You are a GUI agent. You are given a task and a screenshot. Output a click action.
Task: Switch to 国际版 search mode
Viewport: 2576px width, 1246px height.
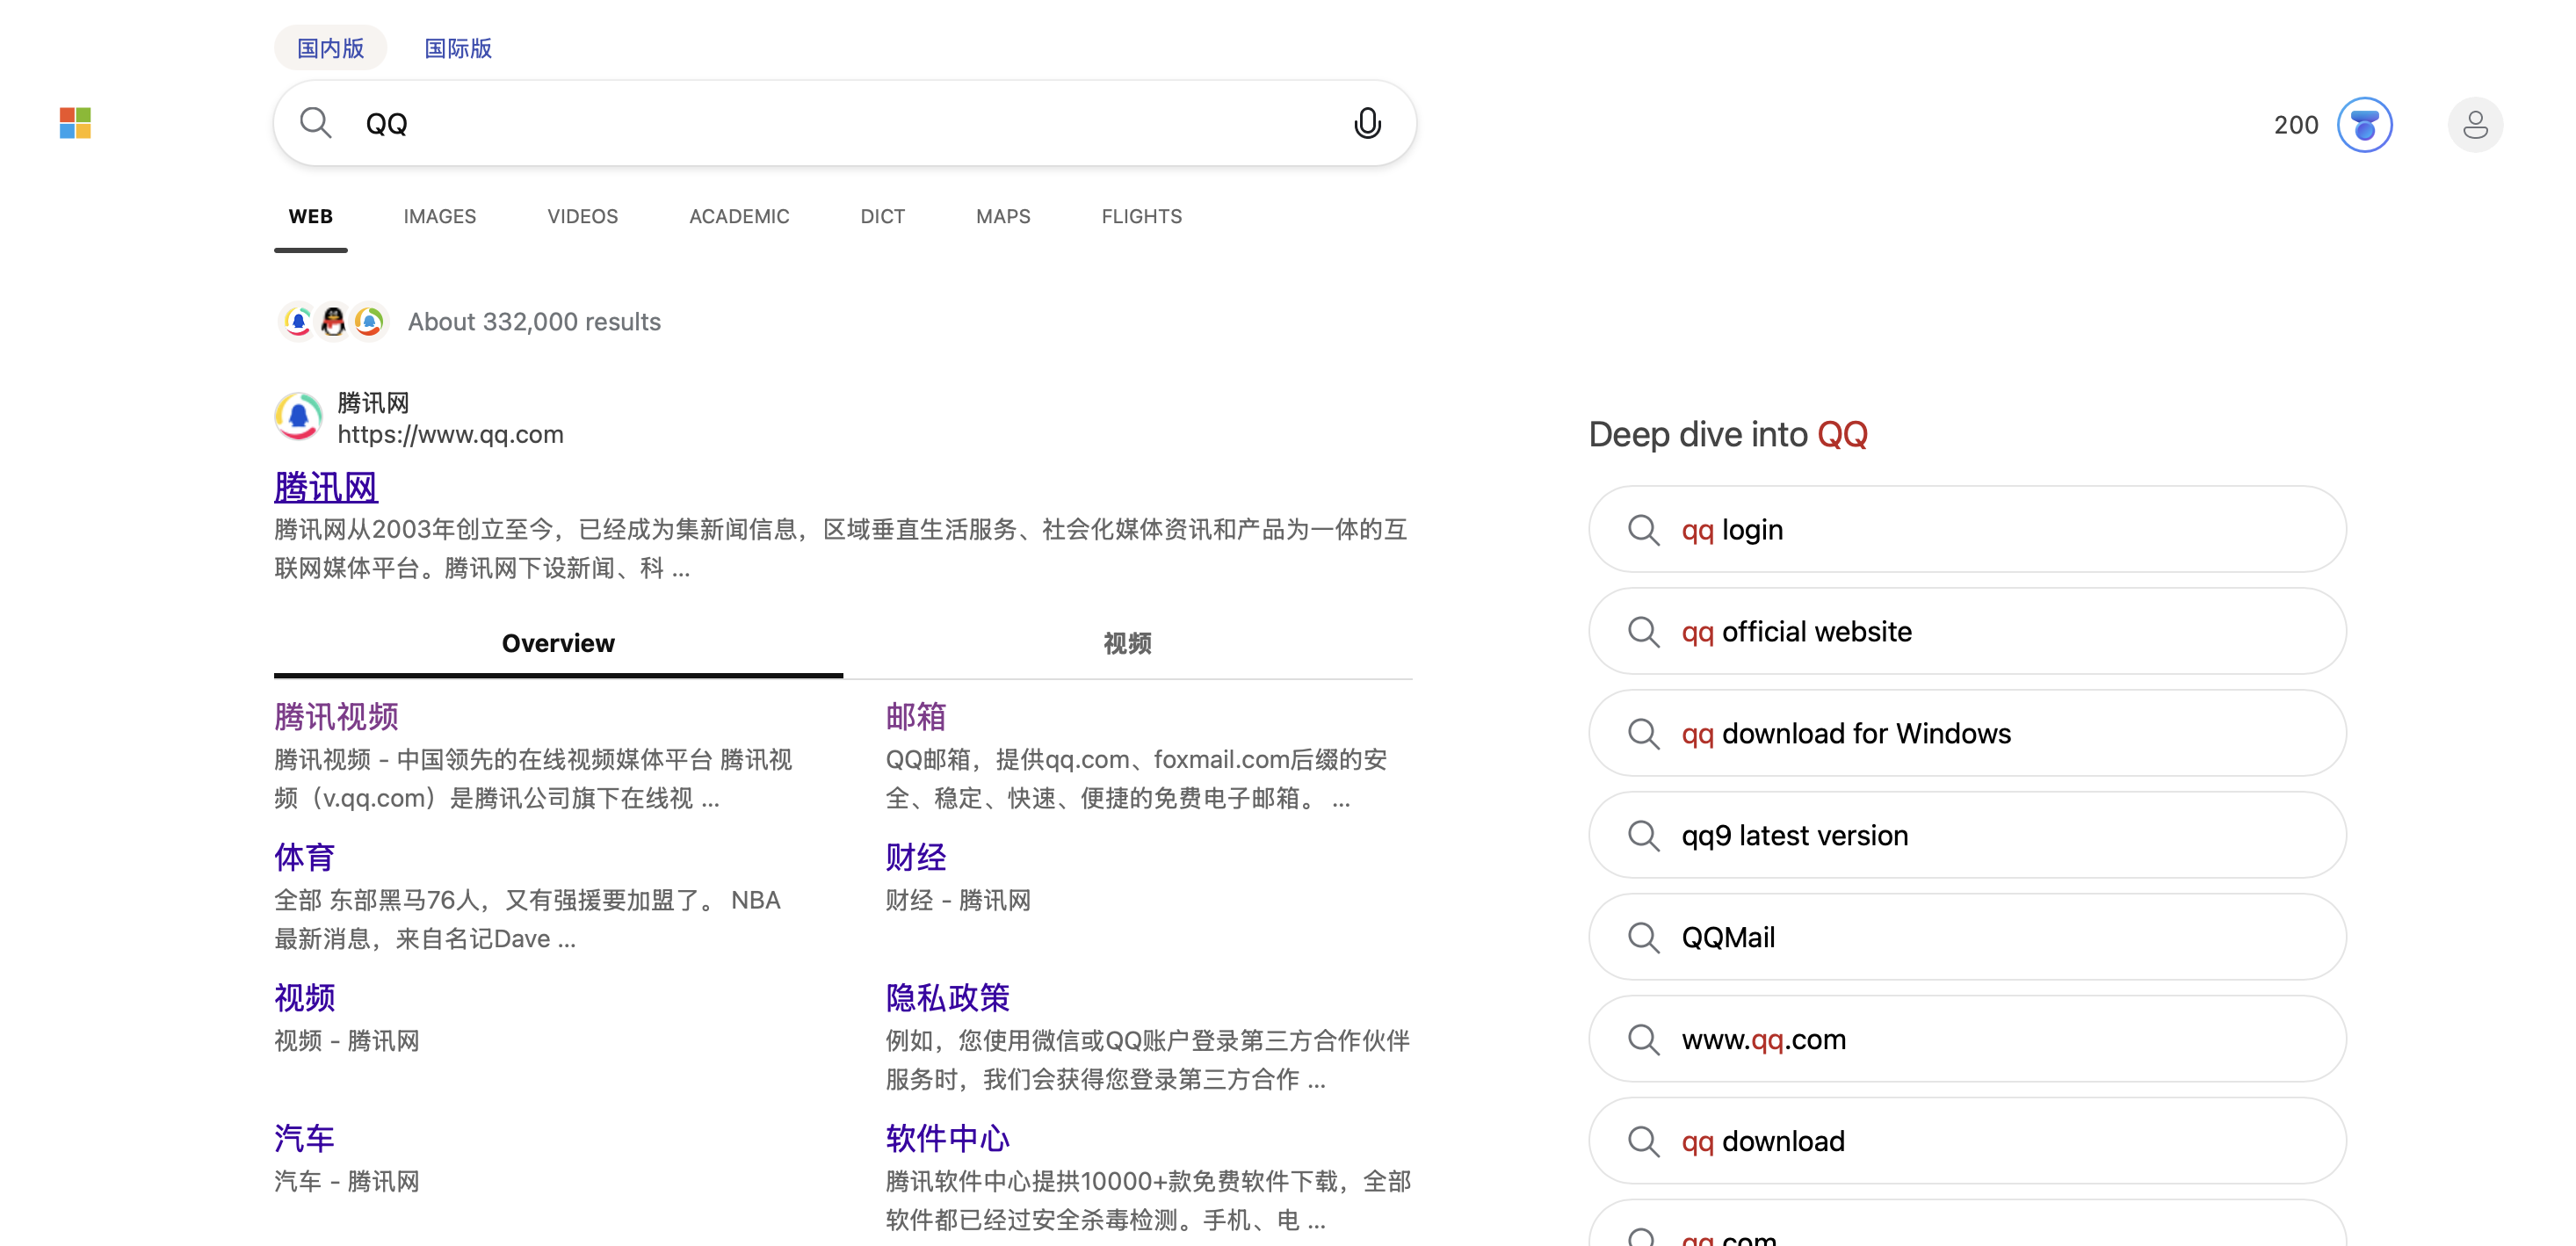pyautogui.click(x=458, y=48)
